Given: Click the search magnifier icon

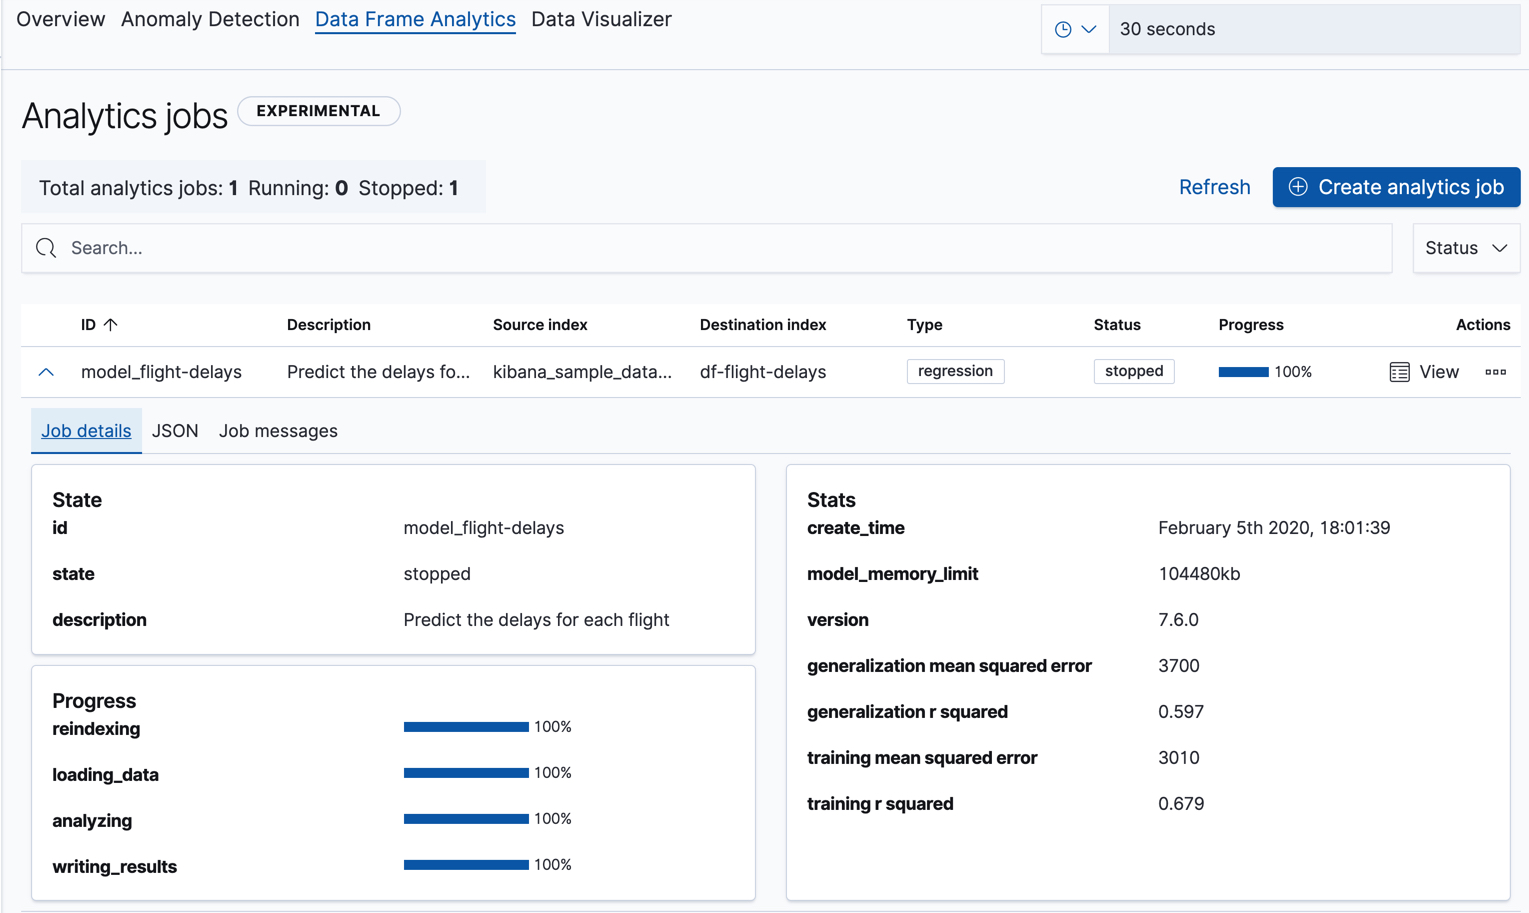Looking at the screenshot, I should [45, 247].
